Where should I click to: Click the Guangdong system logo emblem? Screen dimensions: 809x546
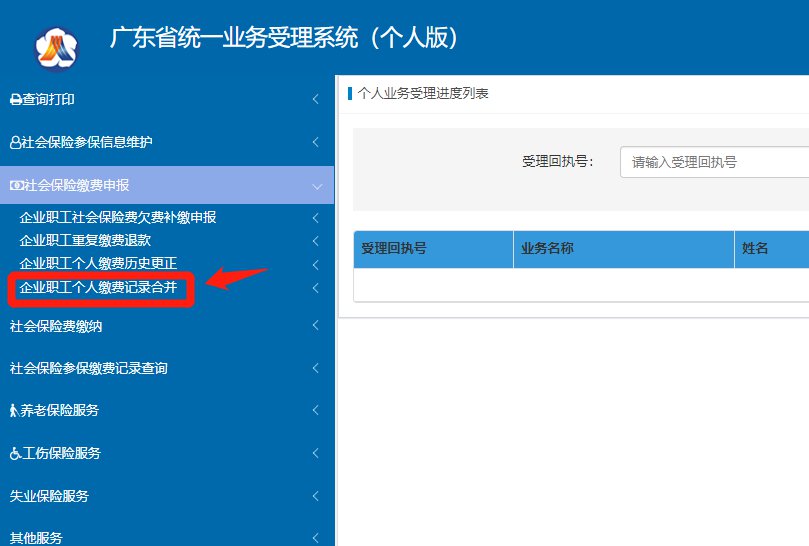[56, 49]
